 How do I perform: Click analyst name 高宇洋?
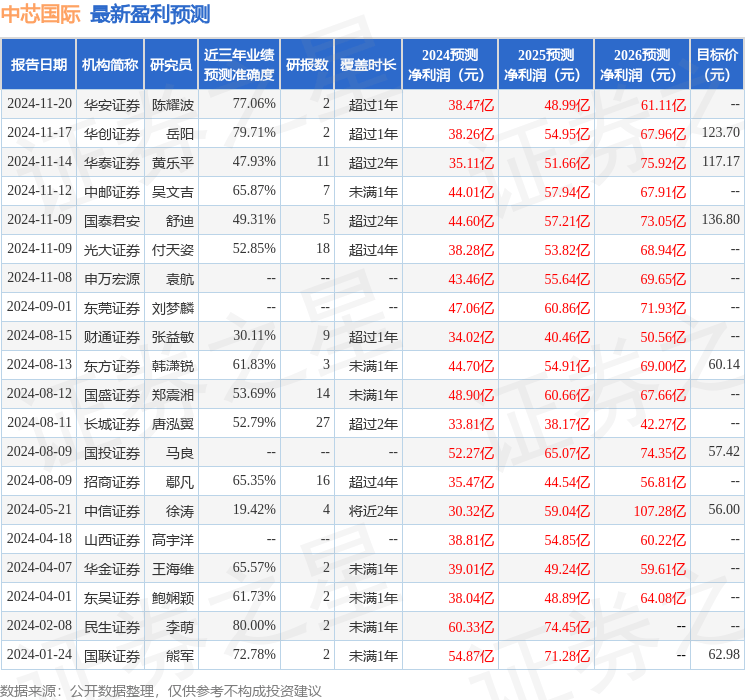tap(173, 540)
